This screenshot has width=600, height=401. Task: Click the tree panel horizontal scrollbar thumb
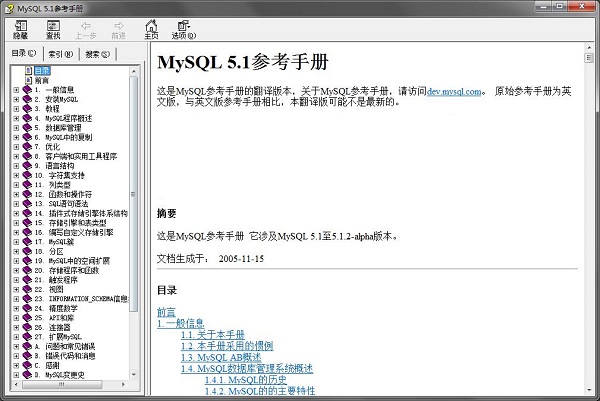pyautogui.click(x=62, y=384)
